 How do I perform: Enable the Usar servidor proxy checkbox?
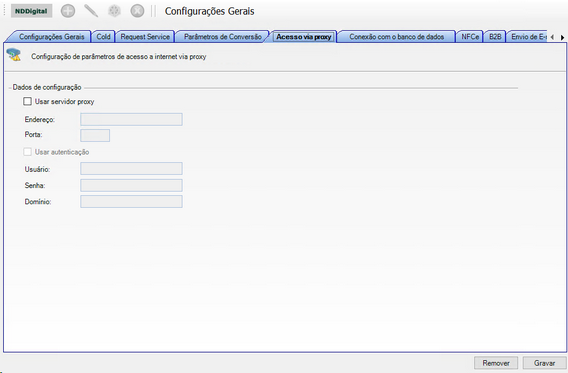(28, 101)
